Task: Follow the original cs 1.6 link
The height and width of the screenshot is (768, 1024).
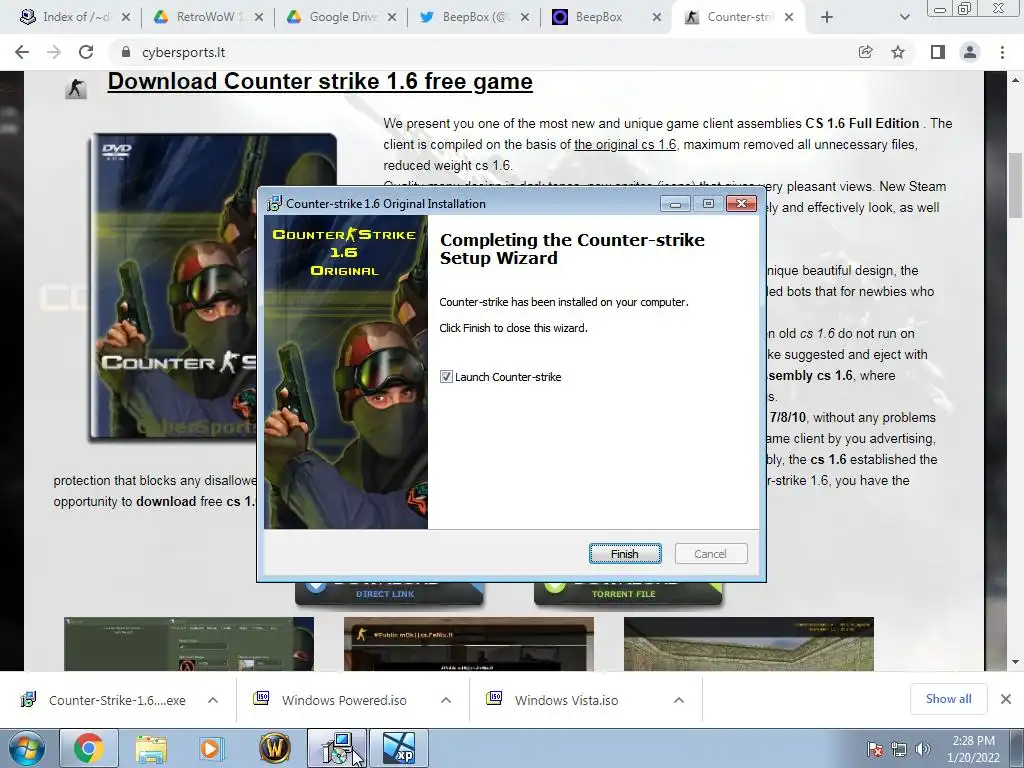Action: pos(625,144)
